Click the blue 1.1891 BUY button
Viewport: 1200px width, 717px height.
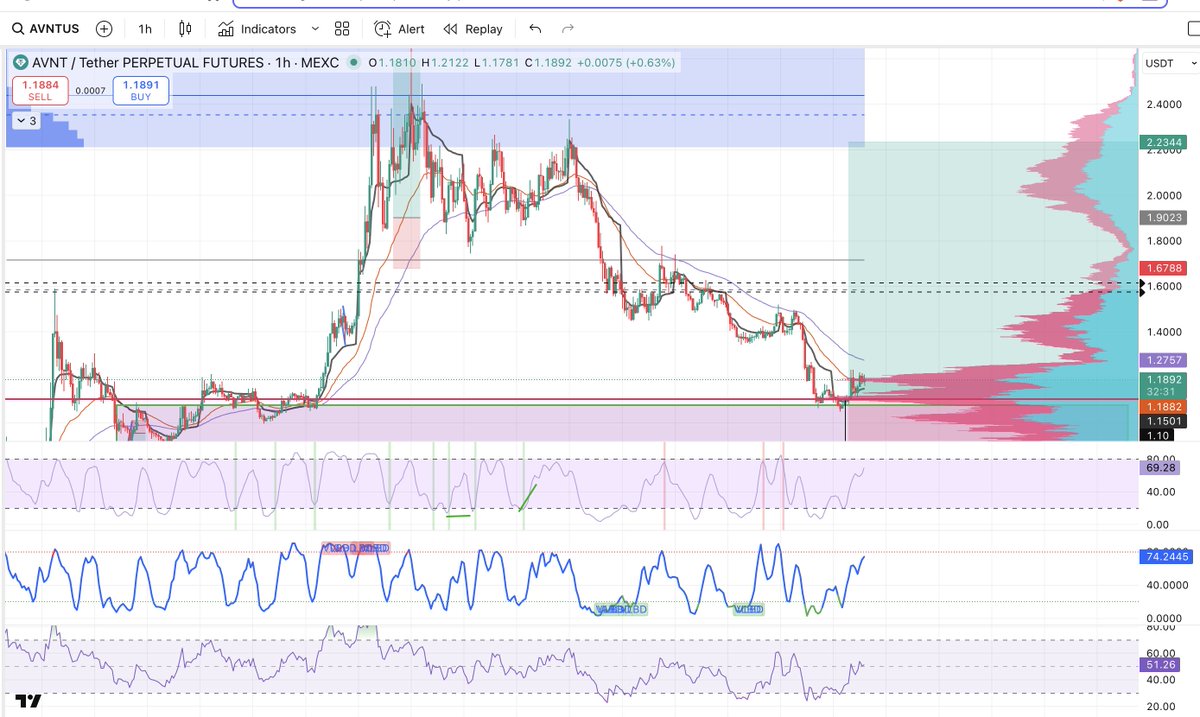click(140, 91)
